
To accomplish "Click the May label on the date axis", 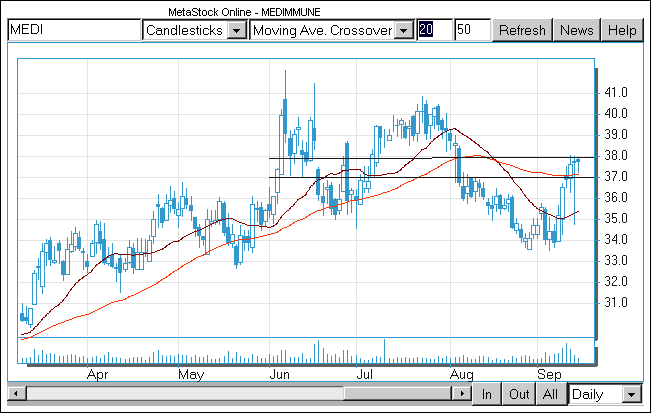I will pyautogui.click(x=191, y=374).
